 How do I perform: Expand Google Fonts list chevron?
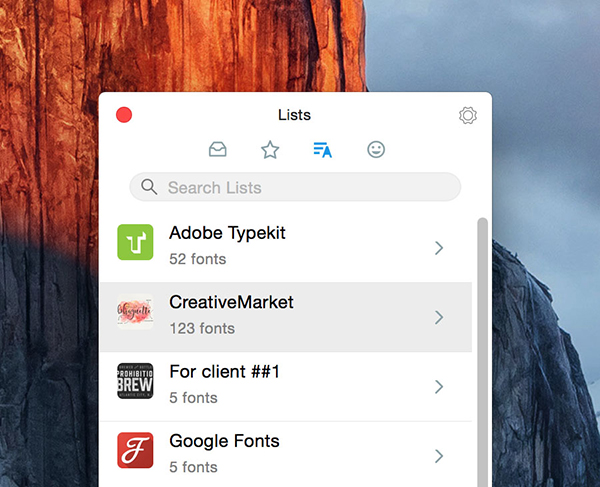click(x=439, y=456)
